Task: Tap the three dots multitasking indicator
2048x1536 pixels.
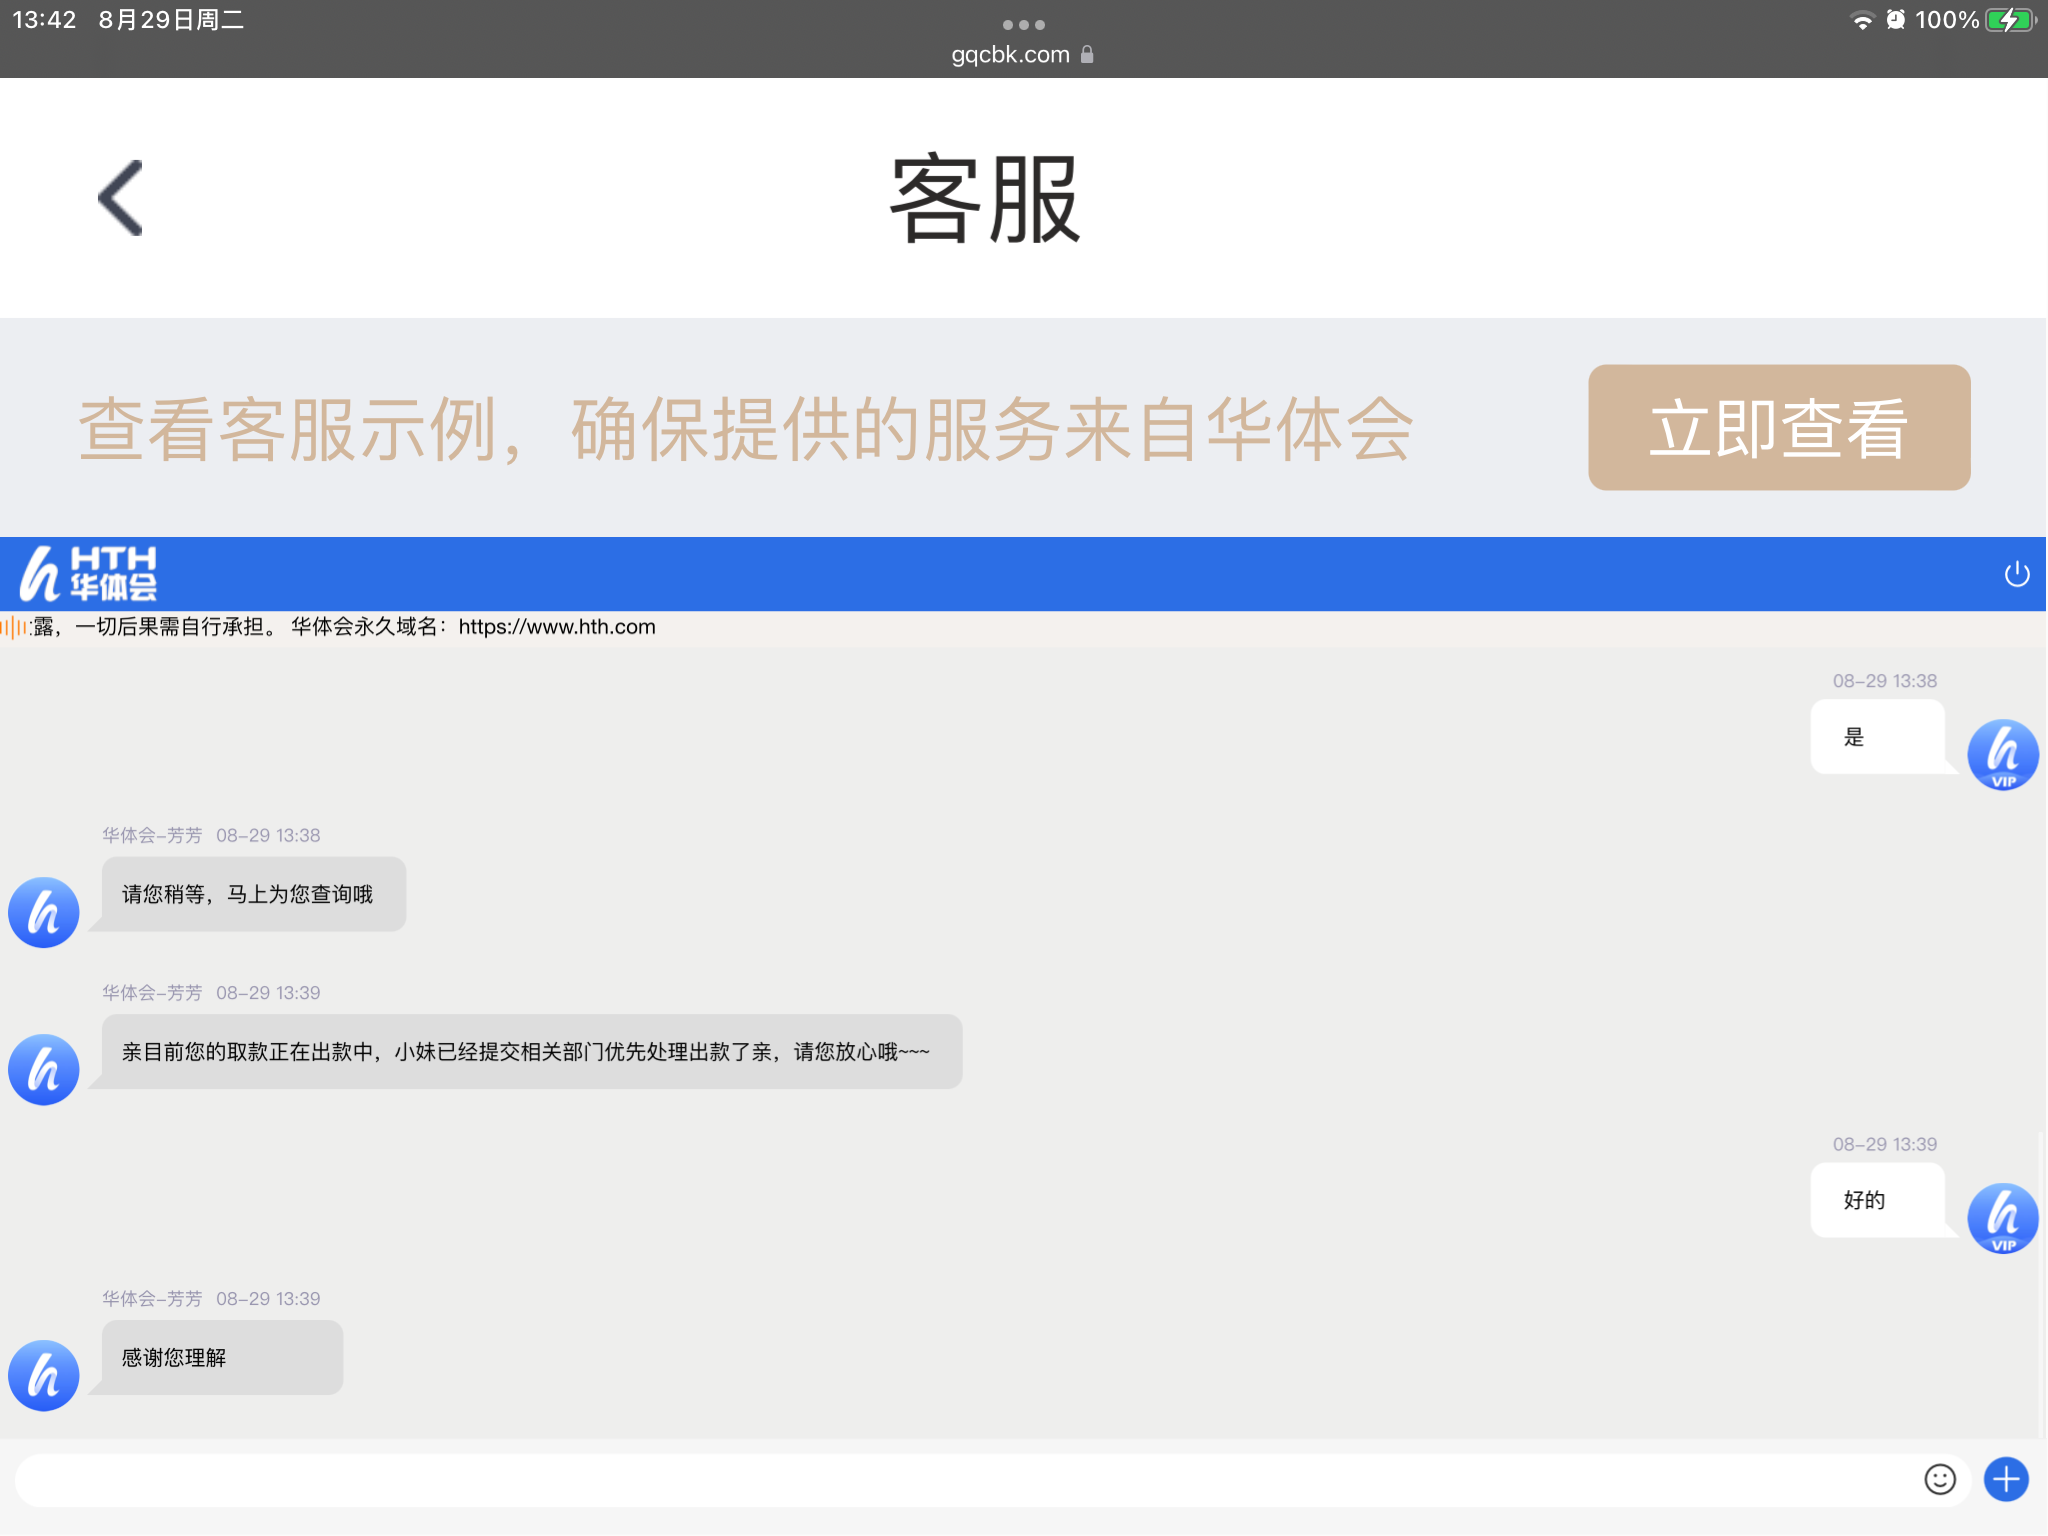Action: tap(1023, 24)
